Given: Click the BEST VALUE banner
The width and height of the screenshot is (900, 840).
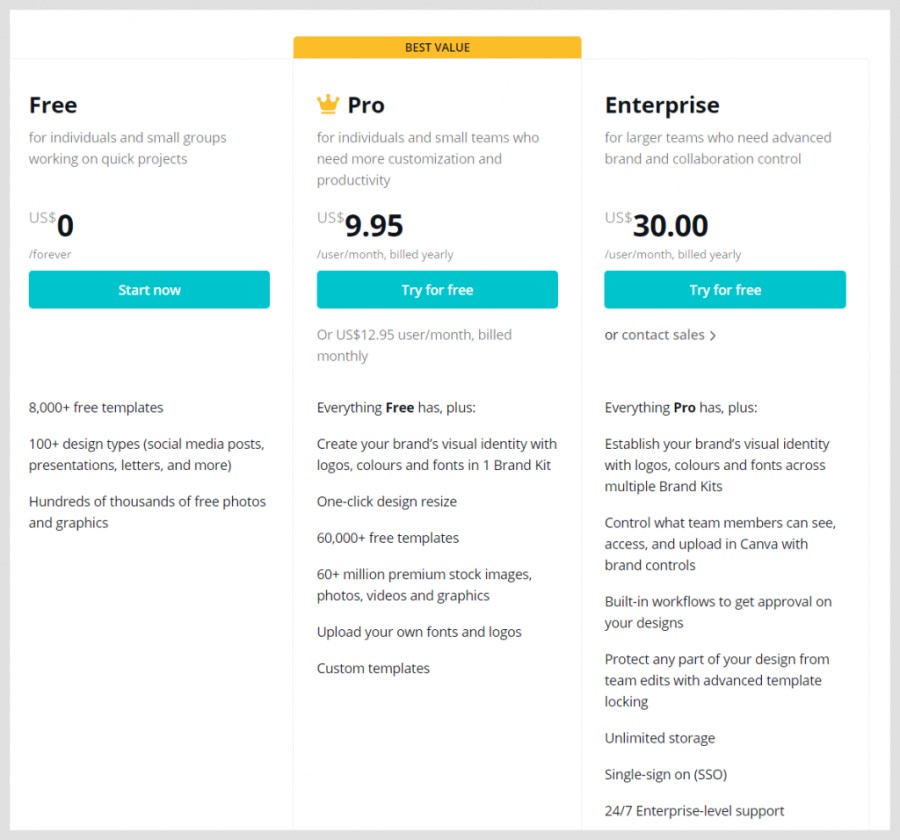Looking at the screenshot, I should click(x=437, y=47).
